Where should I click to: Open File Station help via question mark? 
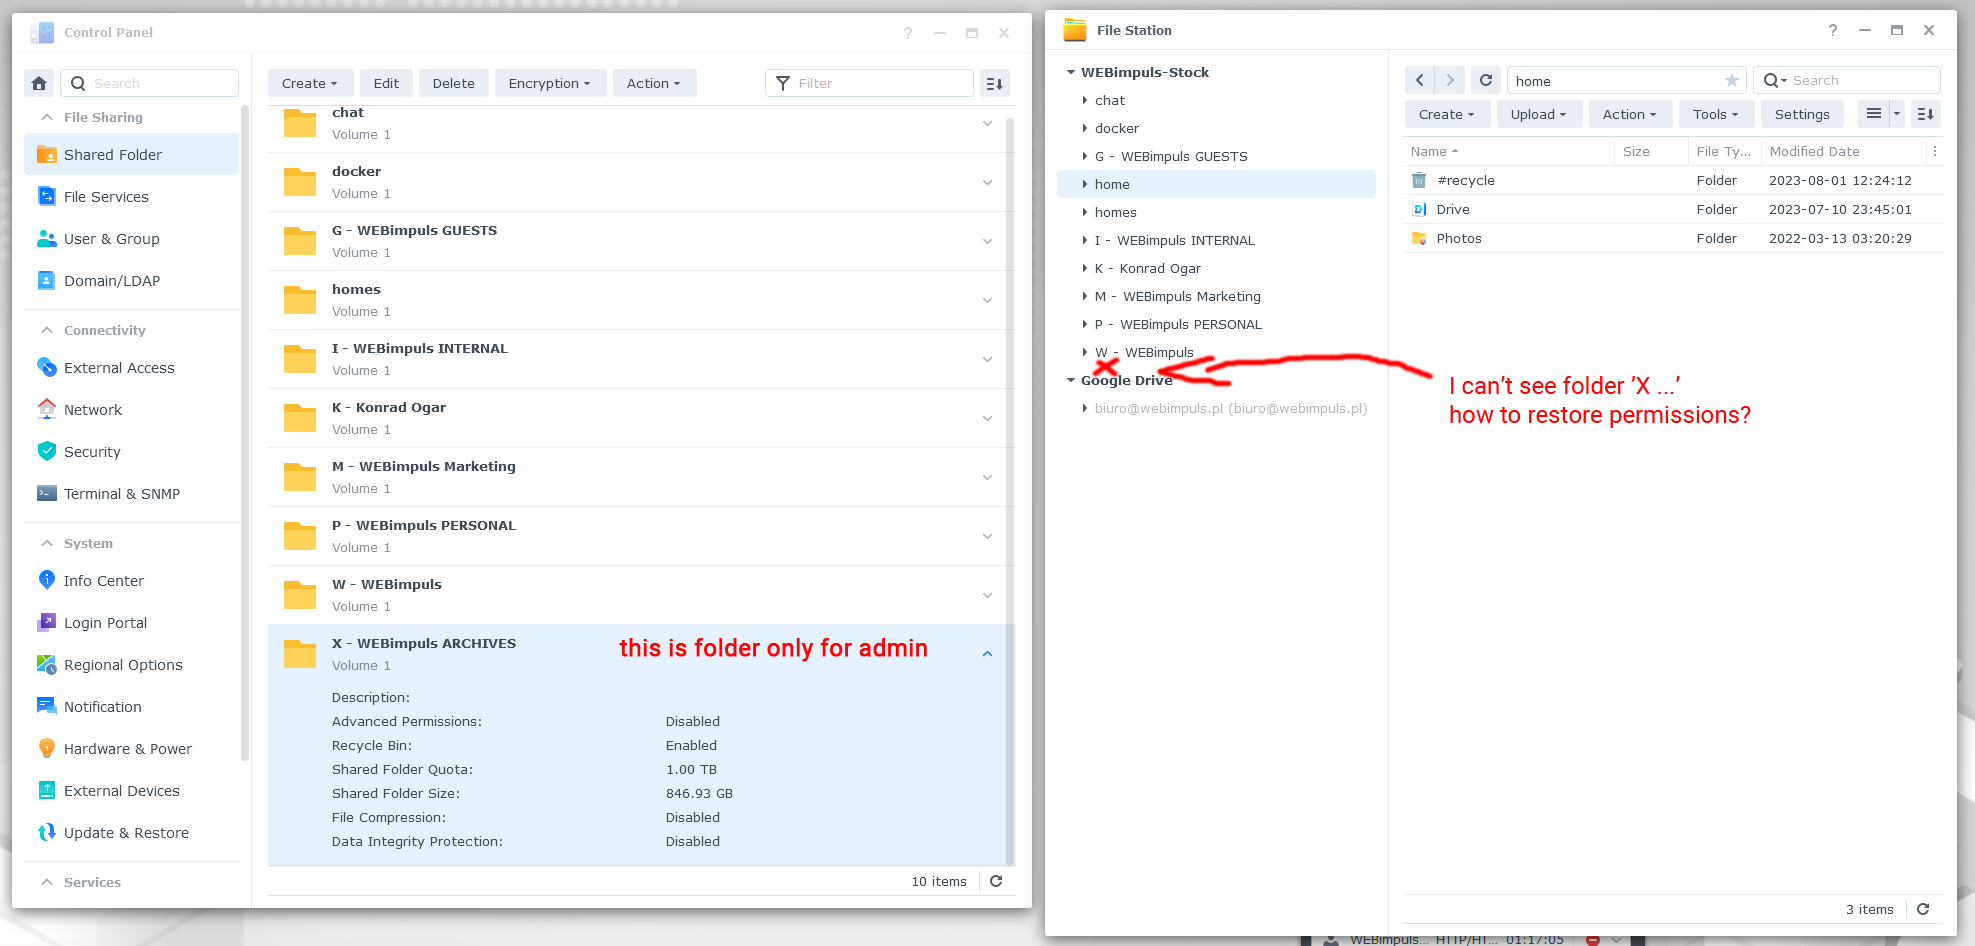1833,30
